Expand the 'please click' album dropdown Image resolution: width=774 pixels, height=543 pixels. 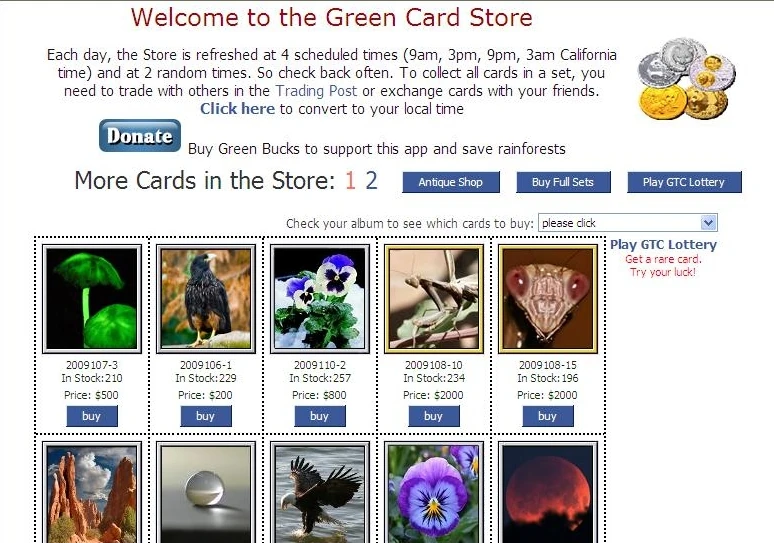click(627, 223)
